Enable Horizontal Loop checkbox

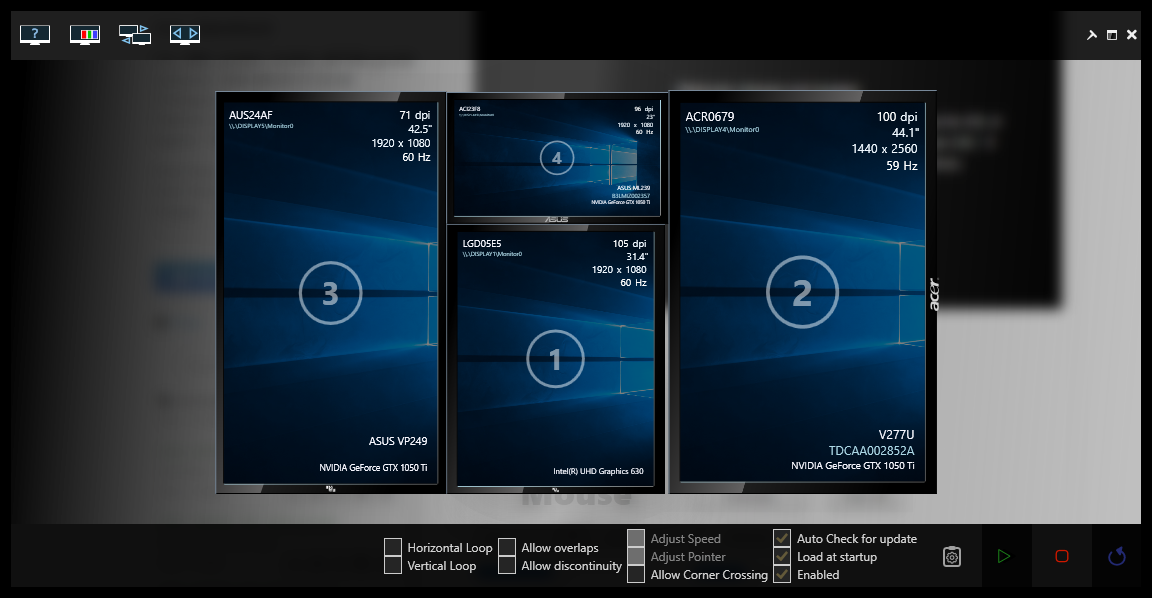[393, 547]
